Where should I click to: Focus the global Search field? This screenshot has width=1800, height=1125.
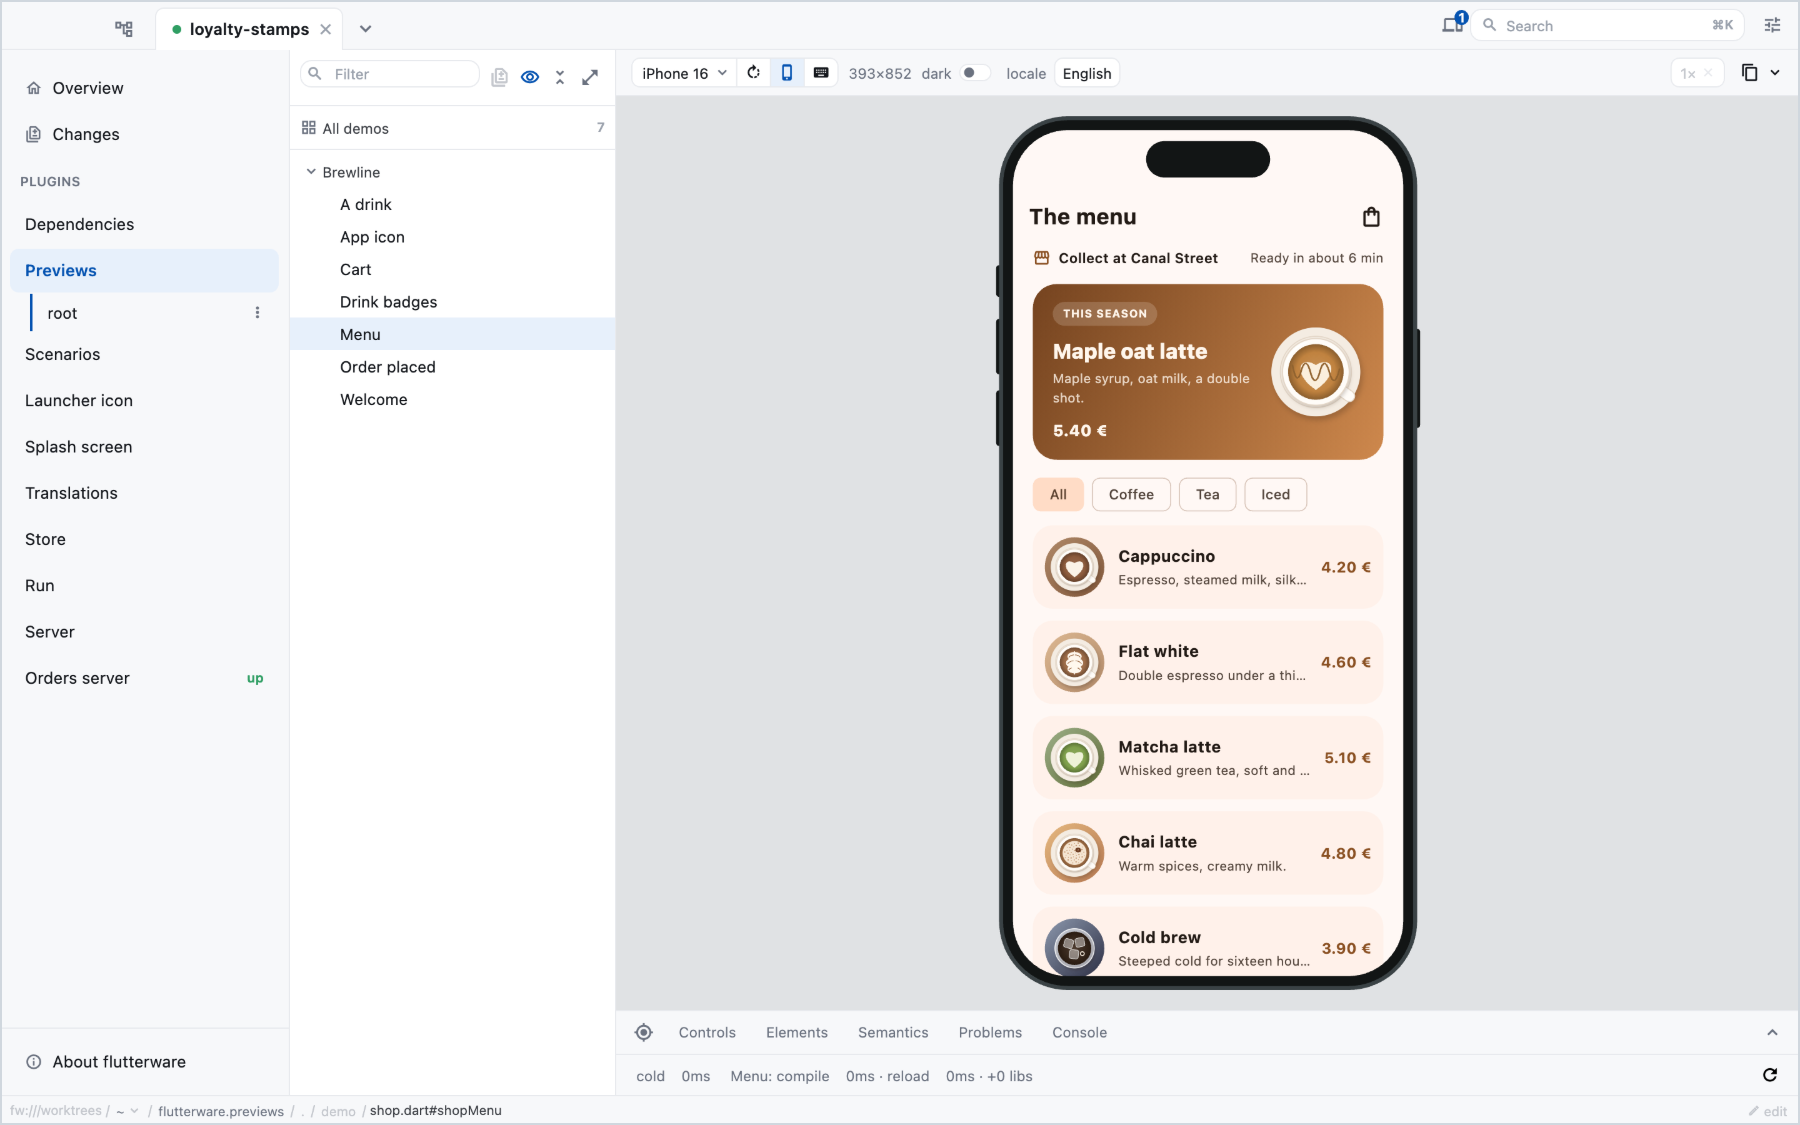click(1607, 25)
